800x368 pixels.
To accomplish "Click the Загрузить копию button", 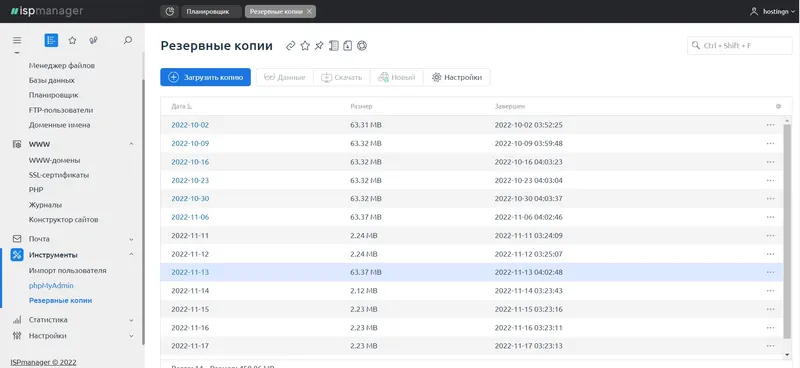I will pos(206,77).
